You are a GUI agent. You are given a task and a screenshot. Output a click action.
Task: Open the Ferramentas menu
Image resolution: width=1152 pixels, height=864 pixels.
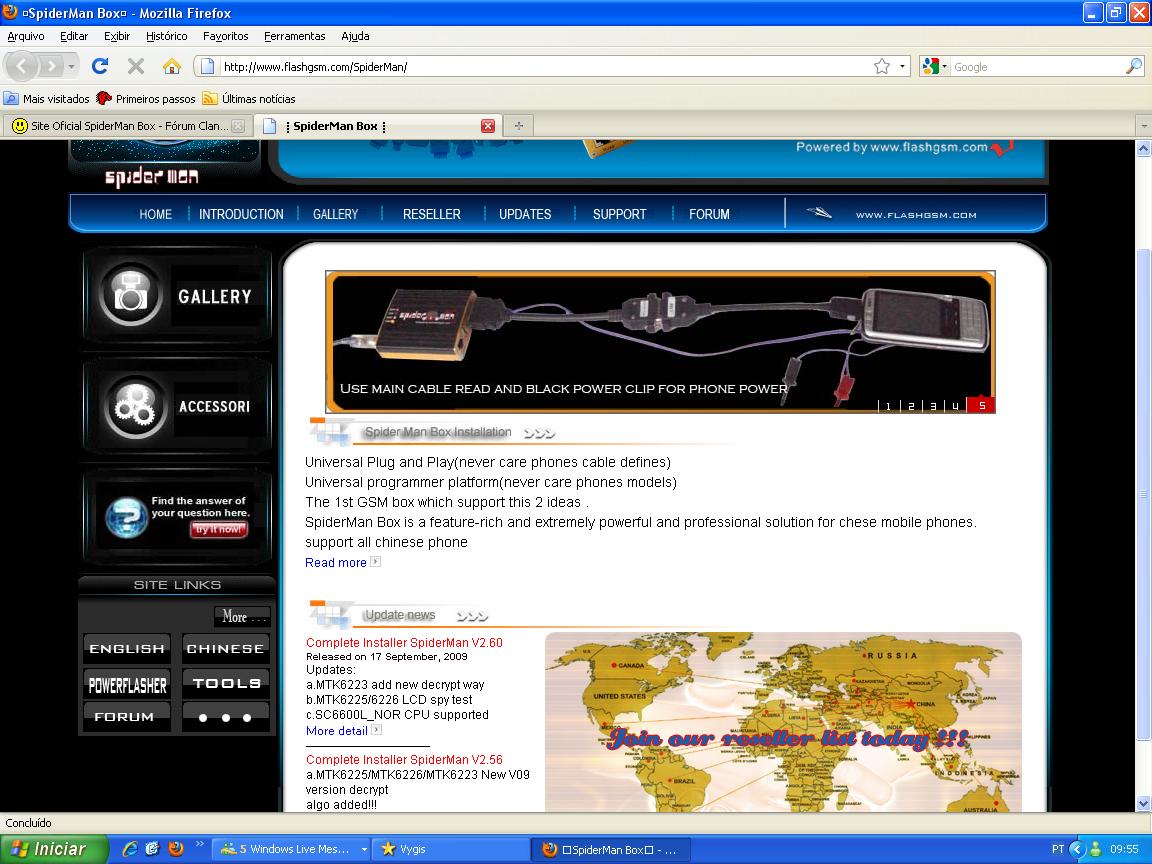[295, 36]
